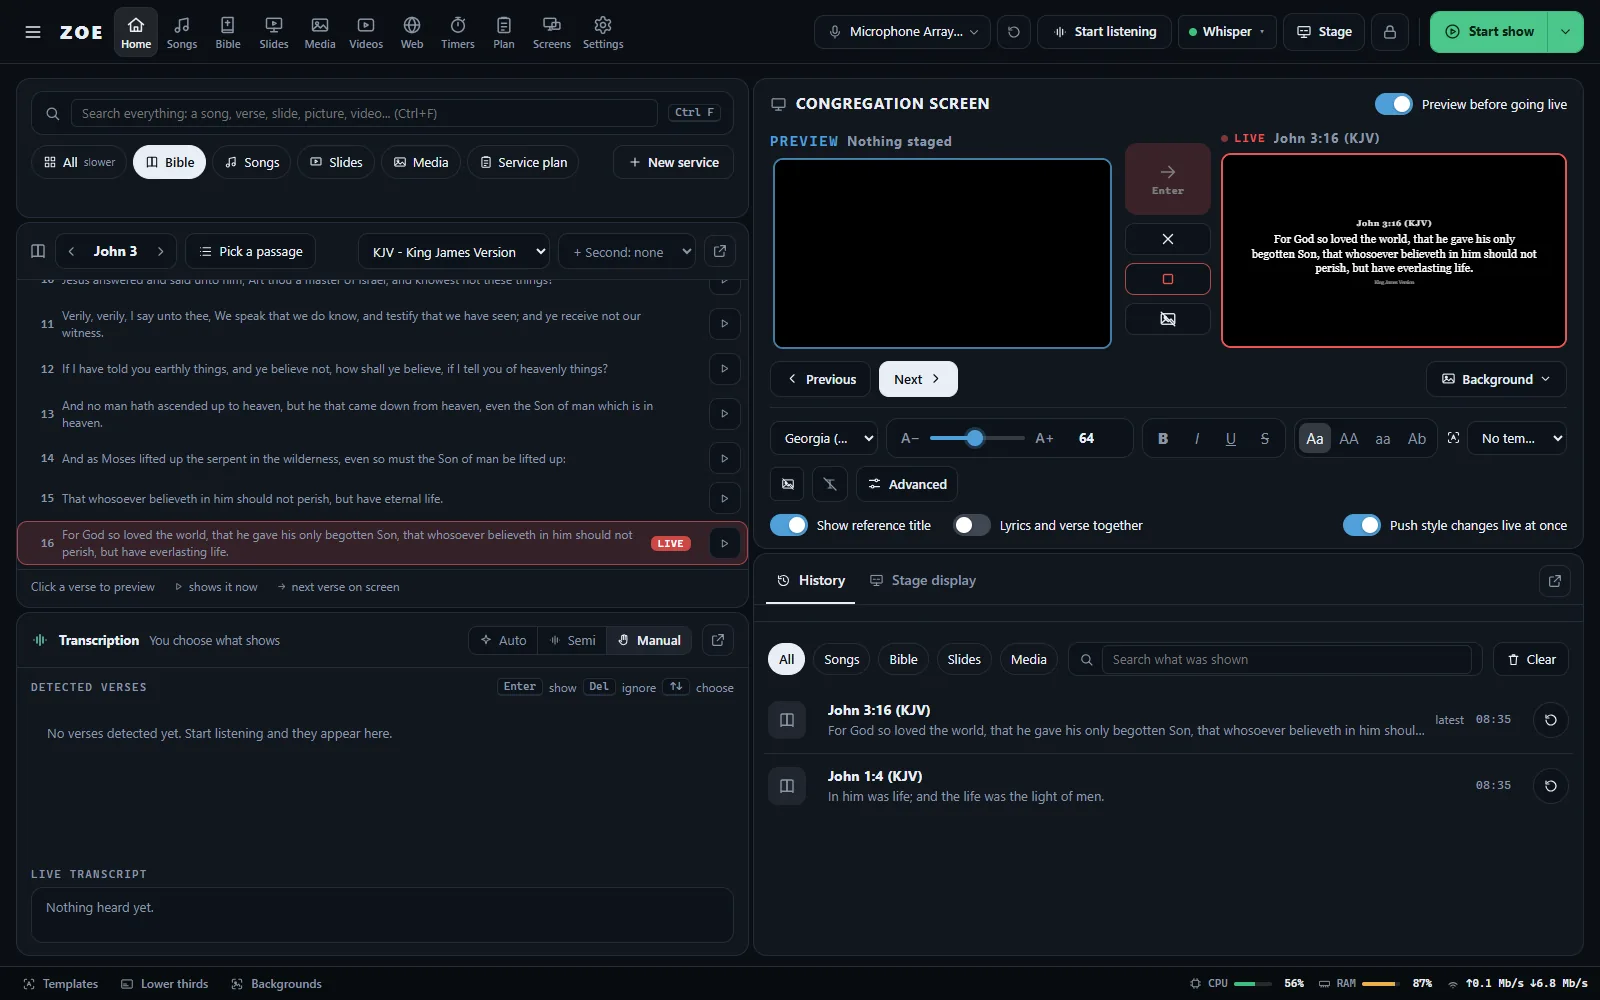Screen dimensions: 1600x1000
Task: Click the Start show button
Action: coord(1489,32)
